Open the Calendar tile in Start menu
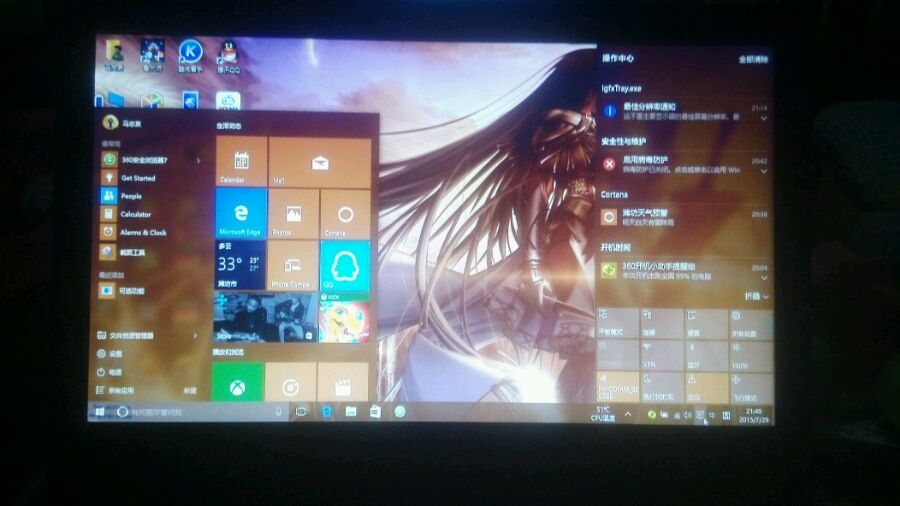 click(242, 161)
